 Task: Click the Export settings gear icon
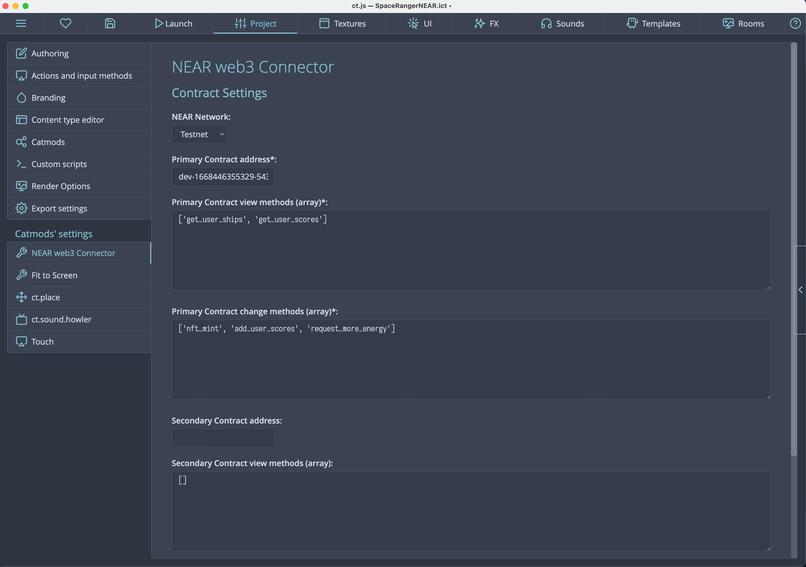pyautogui.click(x=21, y=208)
